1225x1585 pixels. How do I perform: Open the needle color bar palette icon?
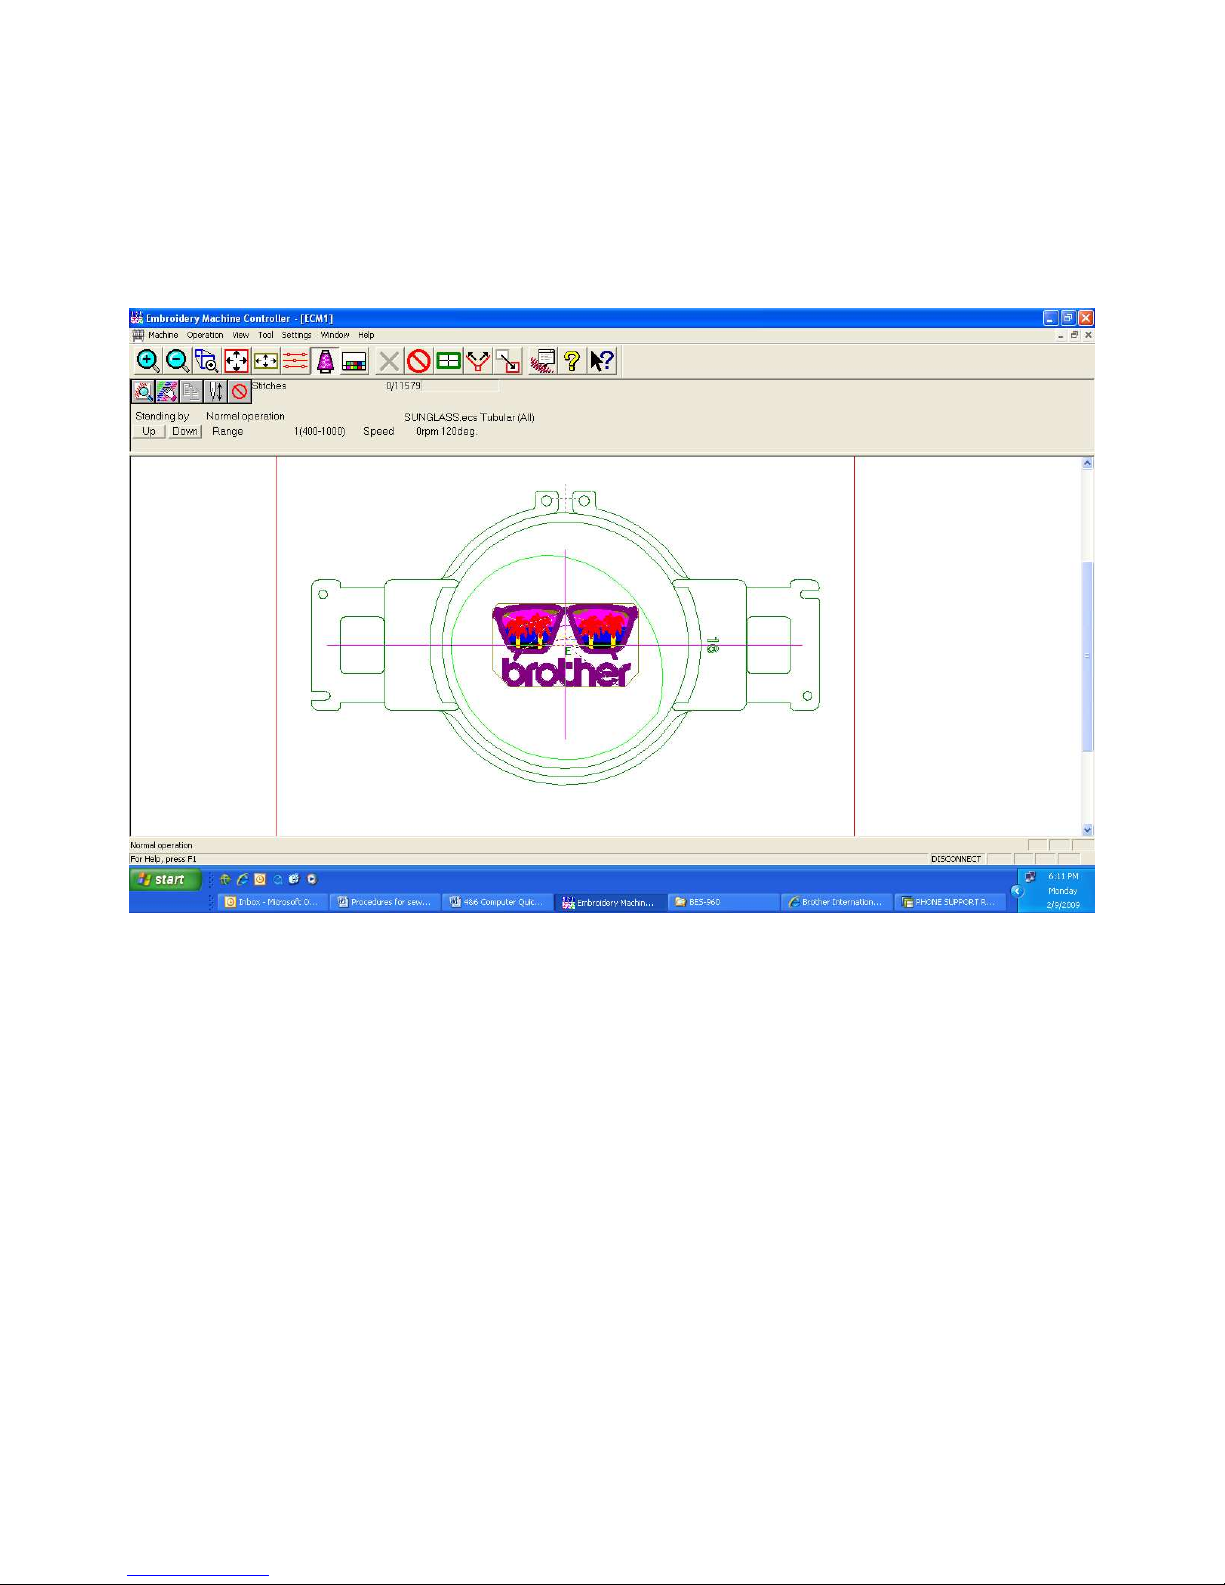tap(355, 361)
